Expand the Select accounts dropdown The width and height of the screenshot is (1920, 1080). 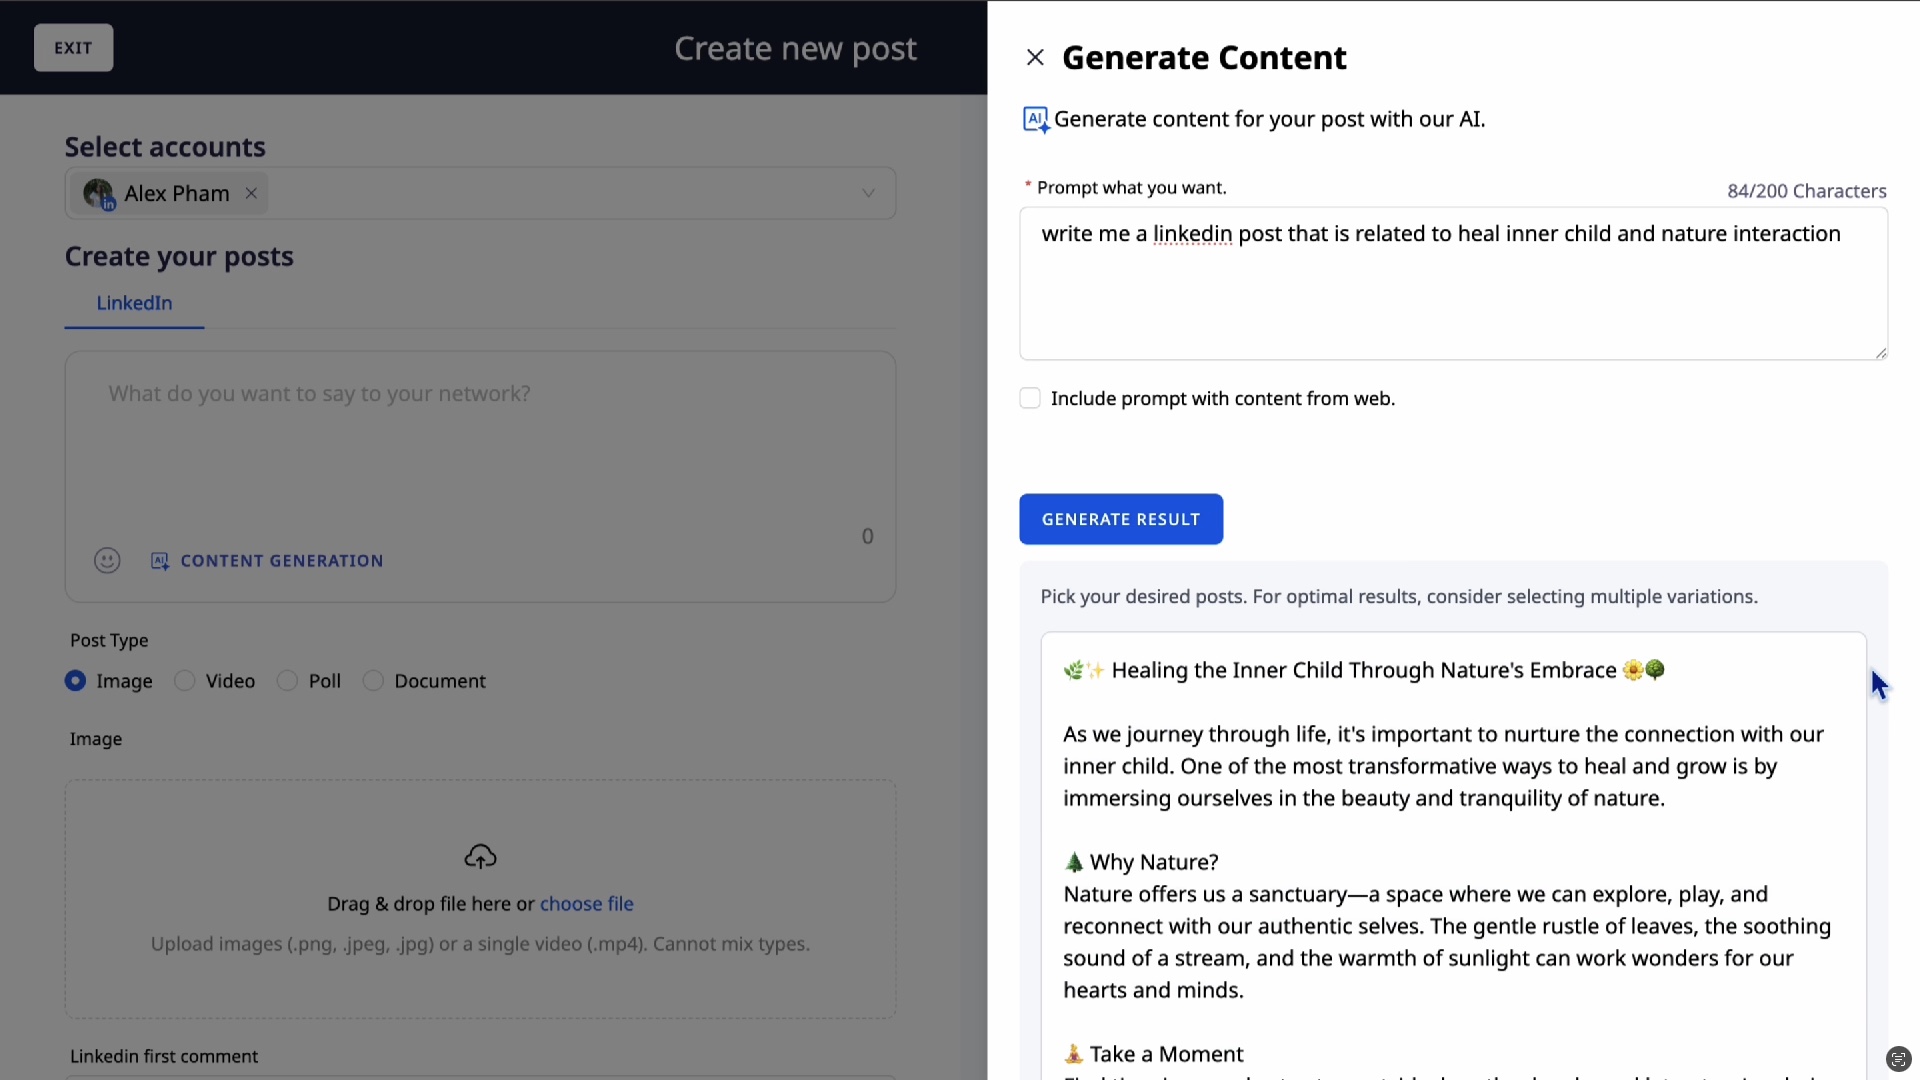pyautogui.click(x=868, y=194)
